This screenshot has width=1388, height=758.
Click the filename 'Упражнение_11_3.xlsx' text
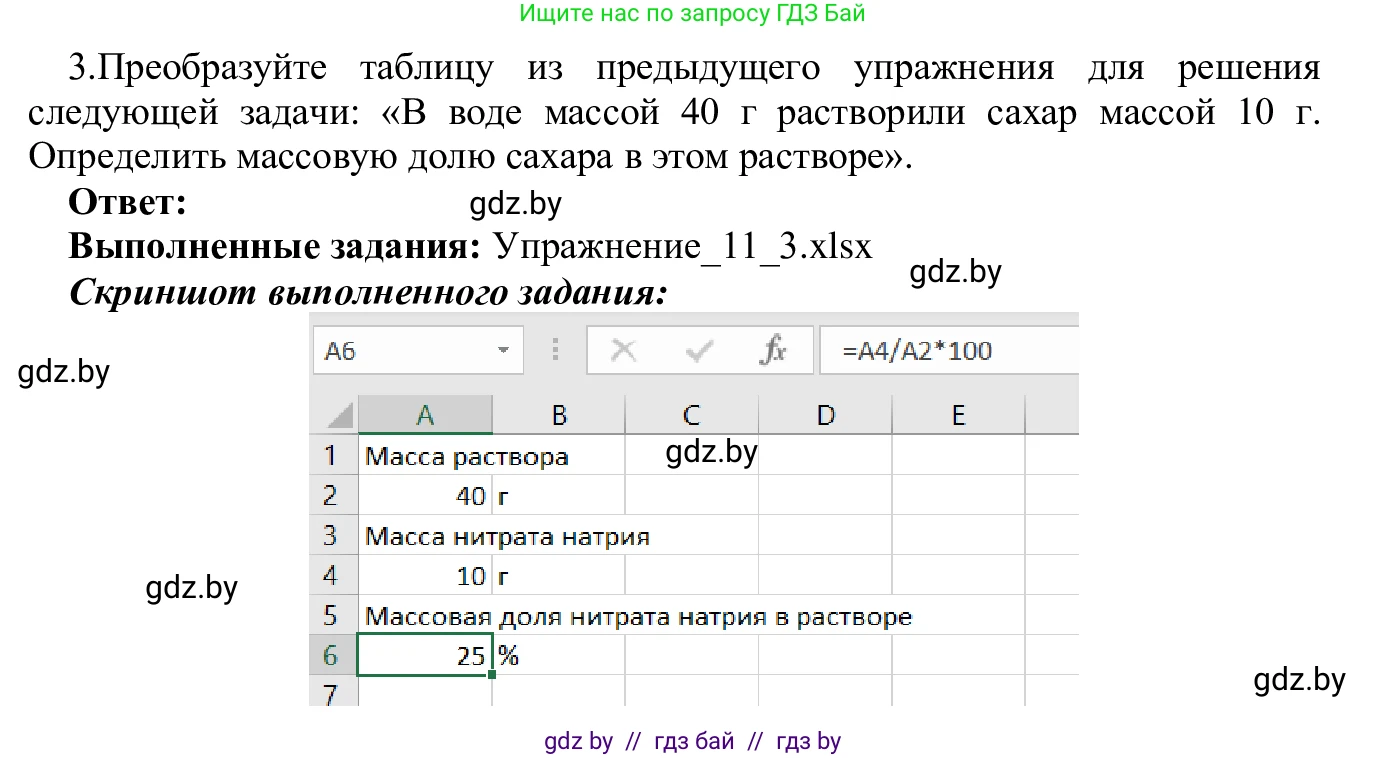click(x=680, y=246)
